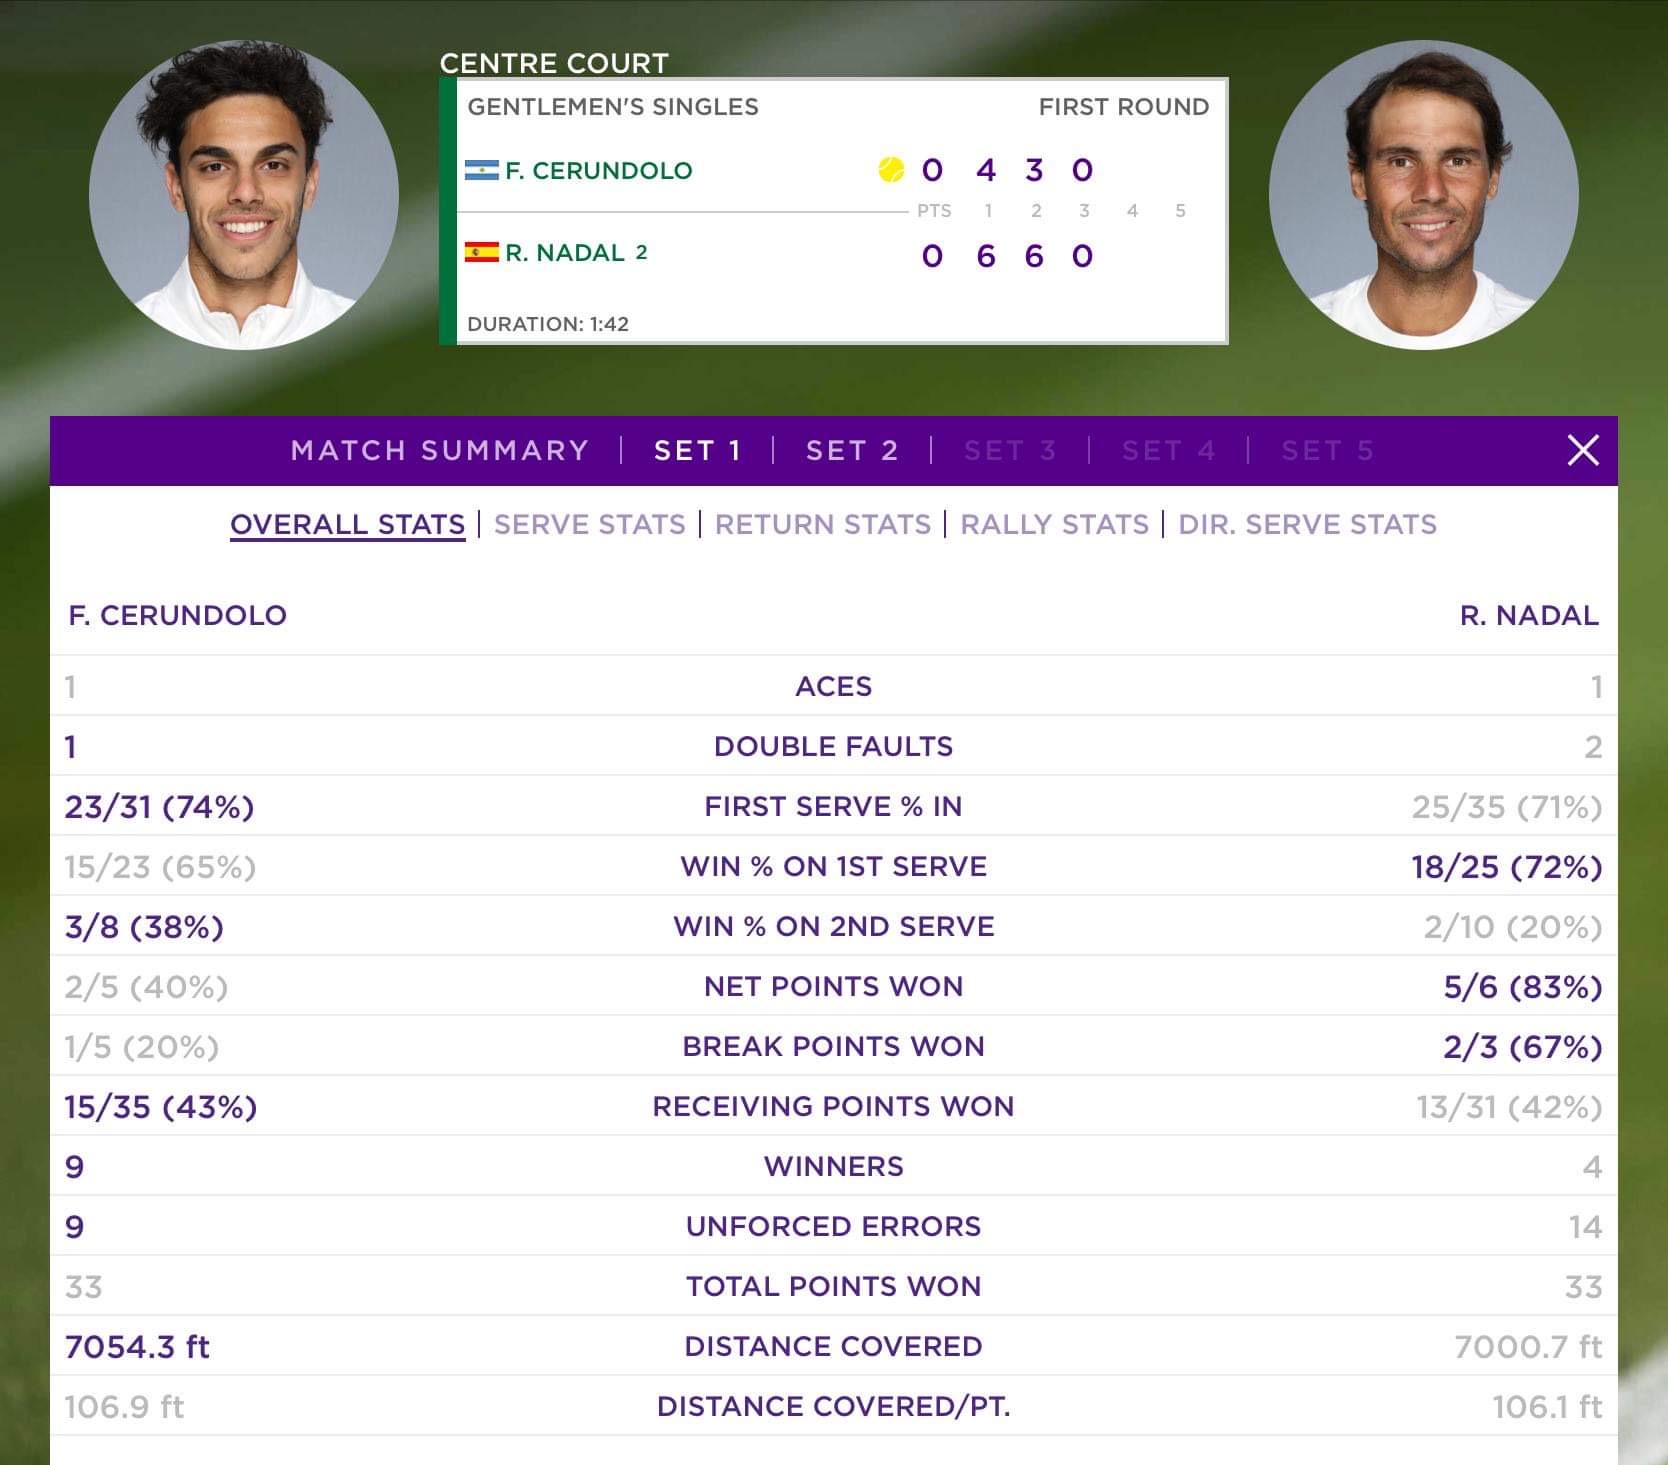Viewport: 1668px width, 1465px height.
Task: Open the Serve Stats view
Action: pyautogui.click(x=590, y=524)
